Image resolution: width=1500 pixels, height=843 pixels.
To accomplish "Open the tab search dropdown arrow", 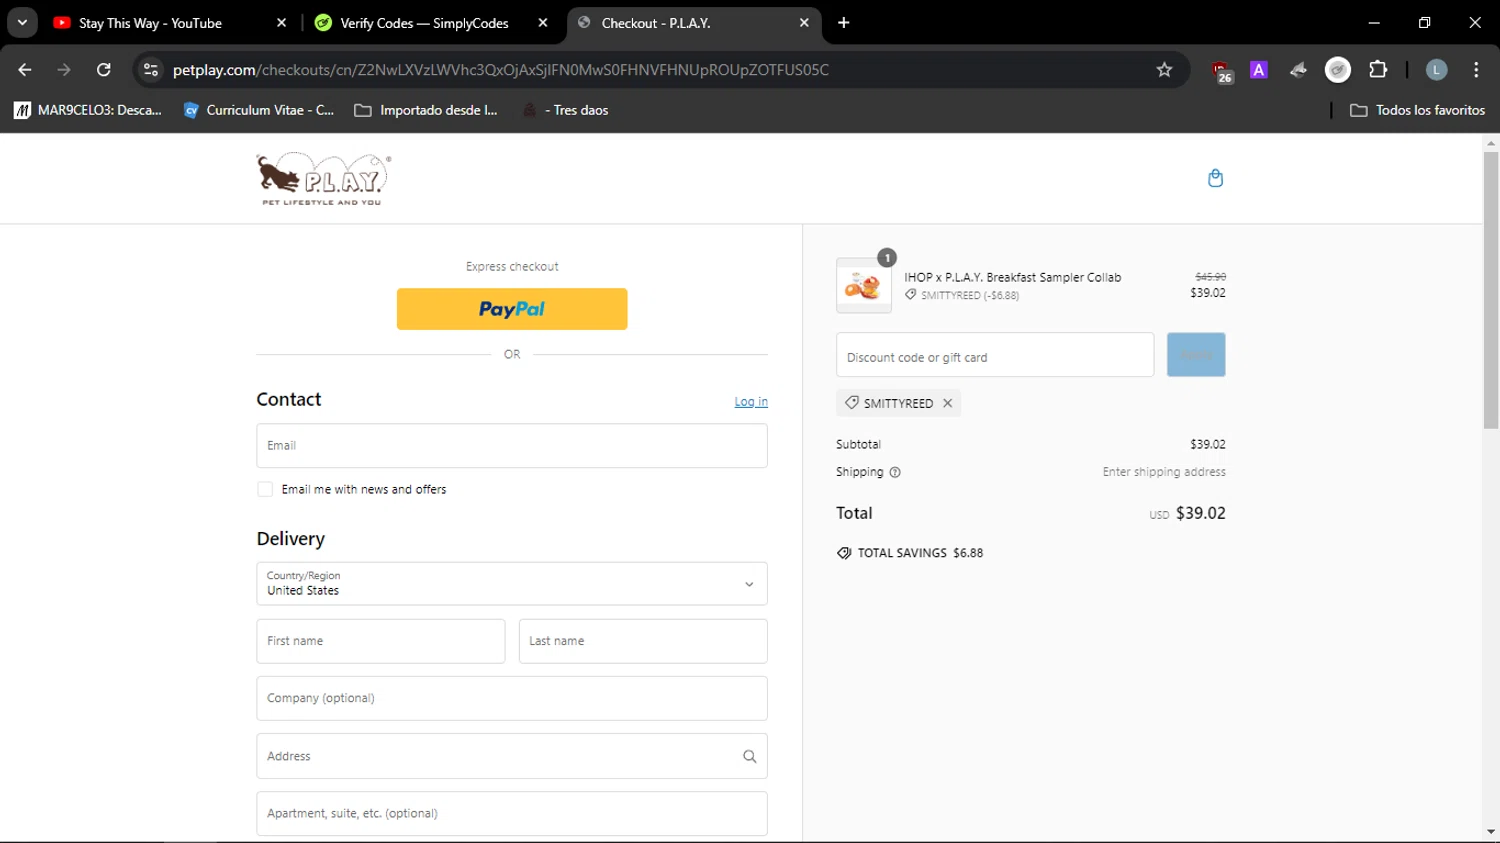I will tap(22, 23).
